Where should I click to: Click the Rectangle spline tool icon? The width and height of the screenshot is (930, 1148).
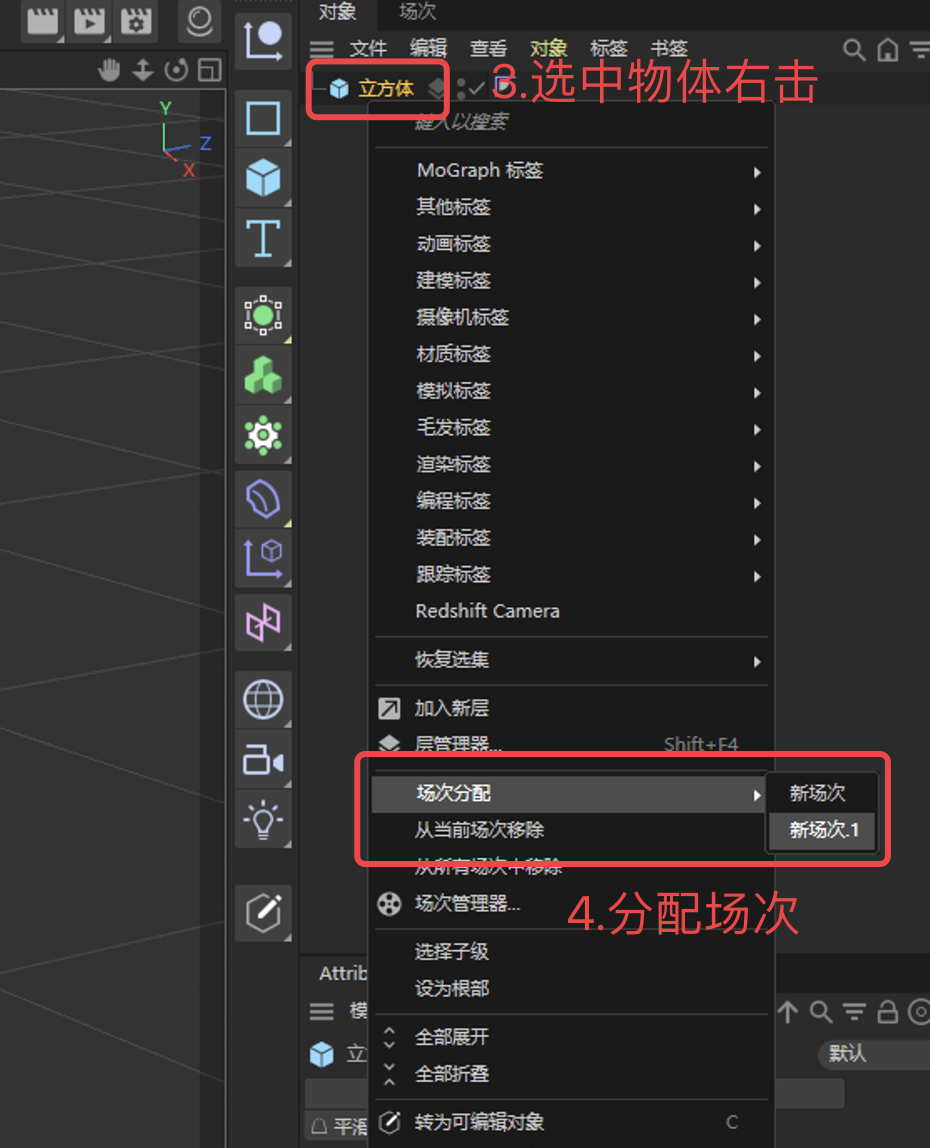[x=263, y=119]
